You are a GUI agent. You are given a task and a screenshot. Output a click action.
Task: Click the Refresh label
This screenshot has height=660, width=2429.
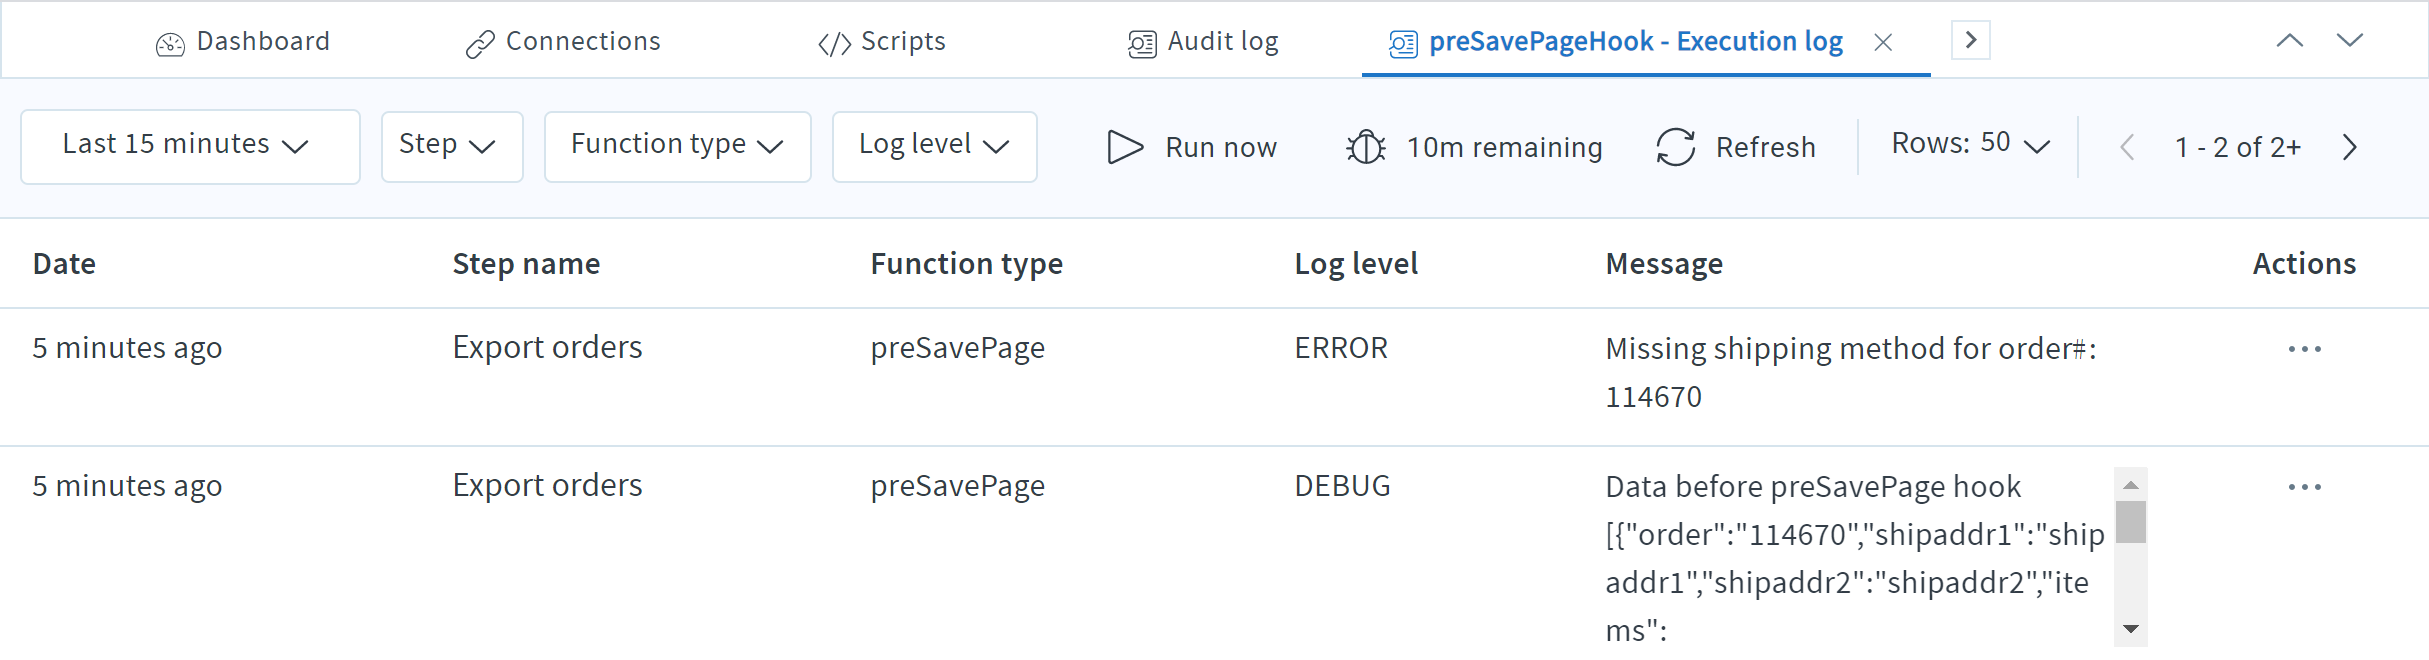[1766, 148]
